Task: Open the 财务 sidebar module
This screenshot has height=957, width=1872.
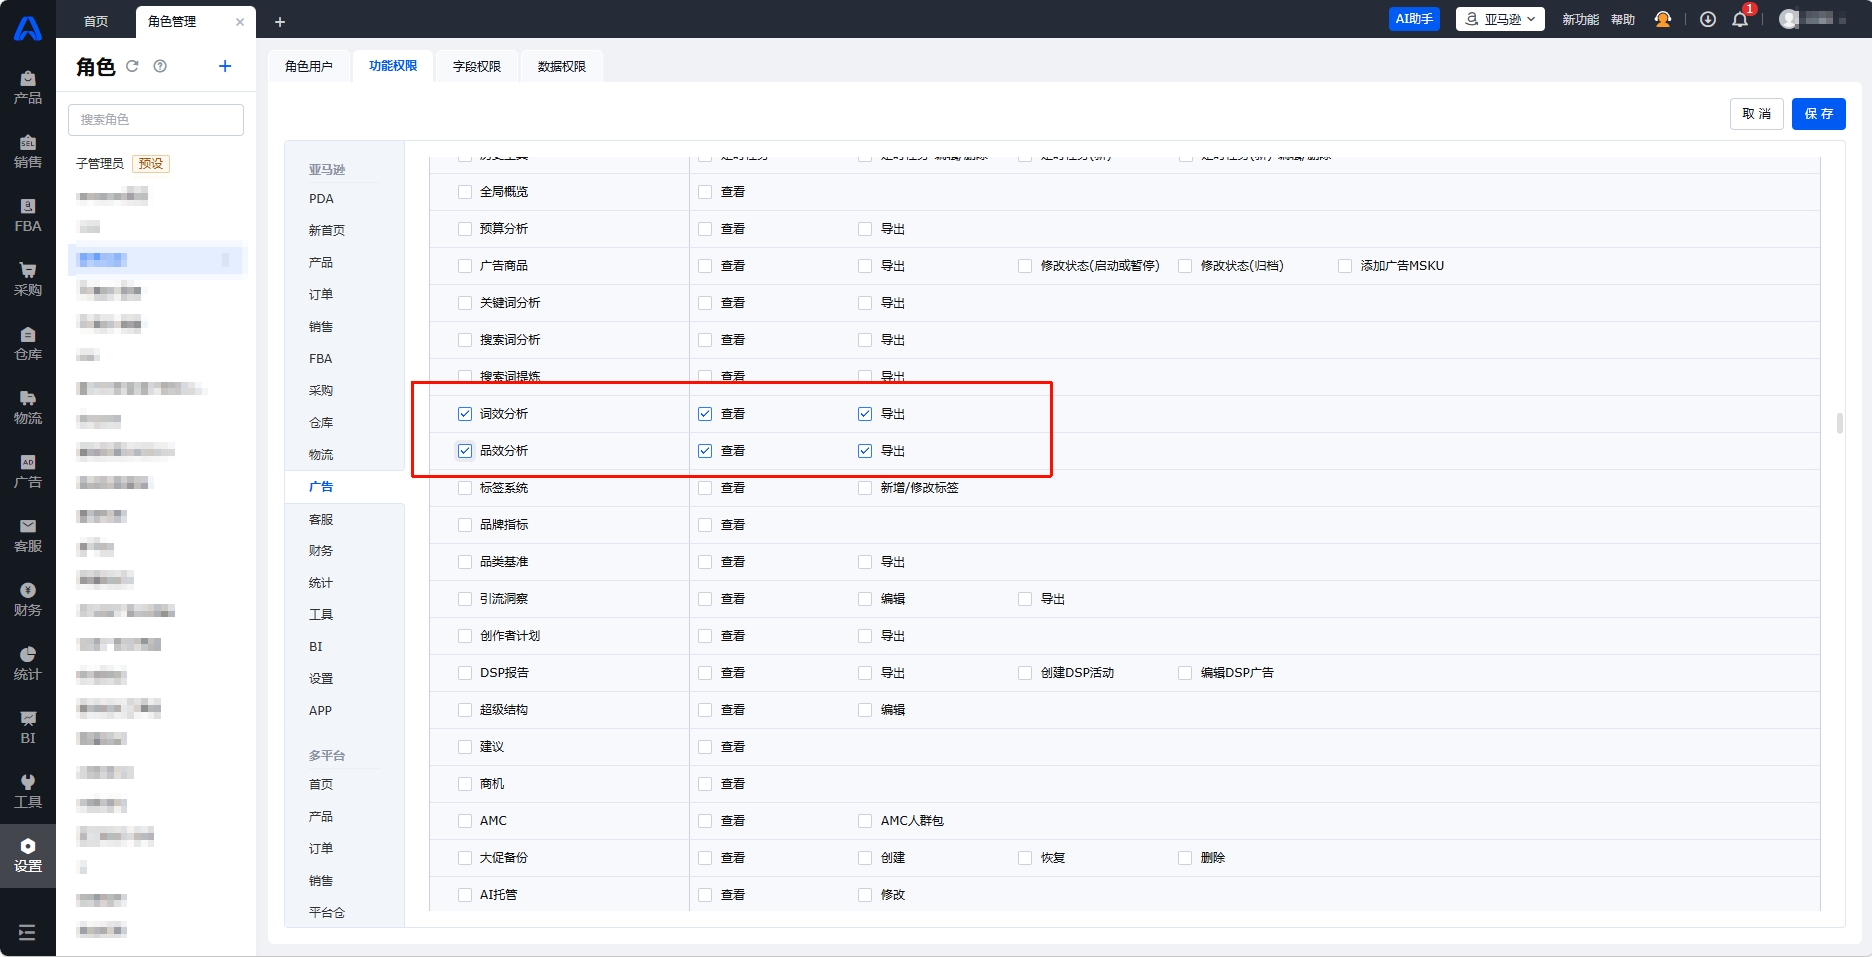Action: [x=28, y=600]
